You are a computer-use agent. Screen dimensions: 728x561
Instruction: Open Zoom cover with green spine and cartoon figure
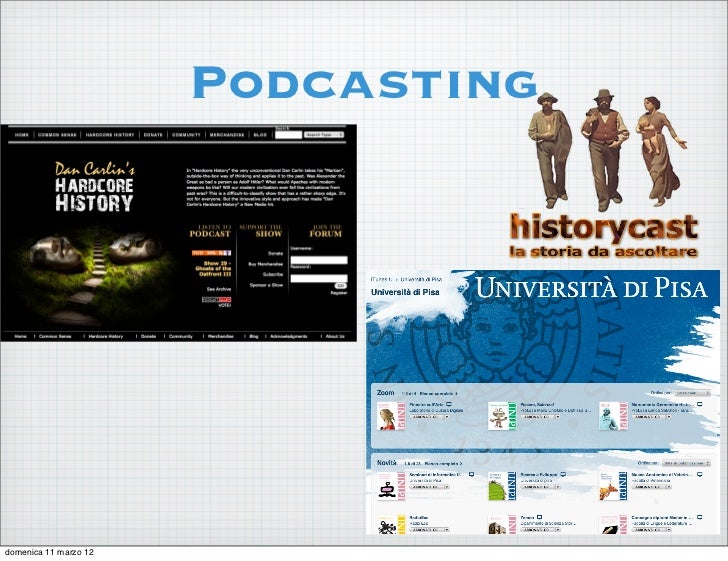click(502, 416)
